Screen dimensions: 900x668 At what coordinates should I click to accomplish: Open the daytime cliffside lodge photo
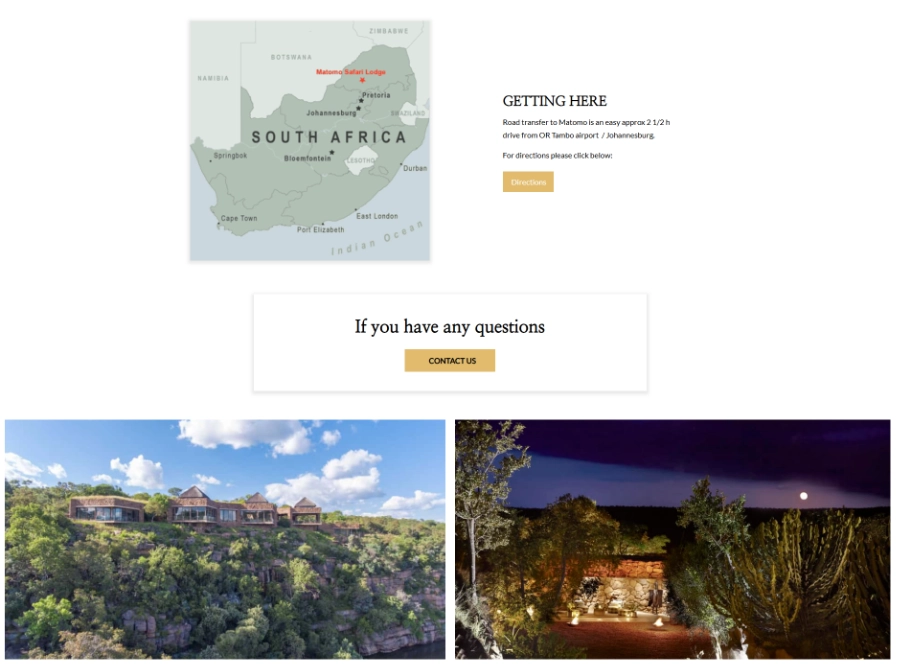225,539
